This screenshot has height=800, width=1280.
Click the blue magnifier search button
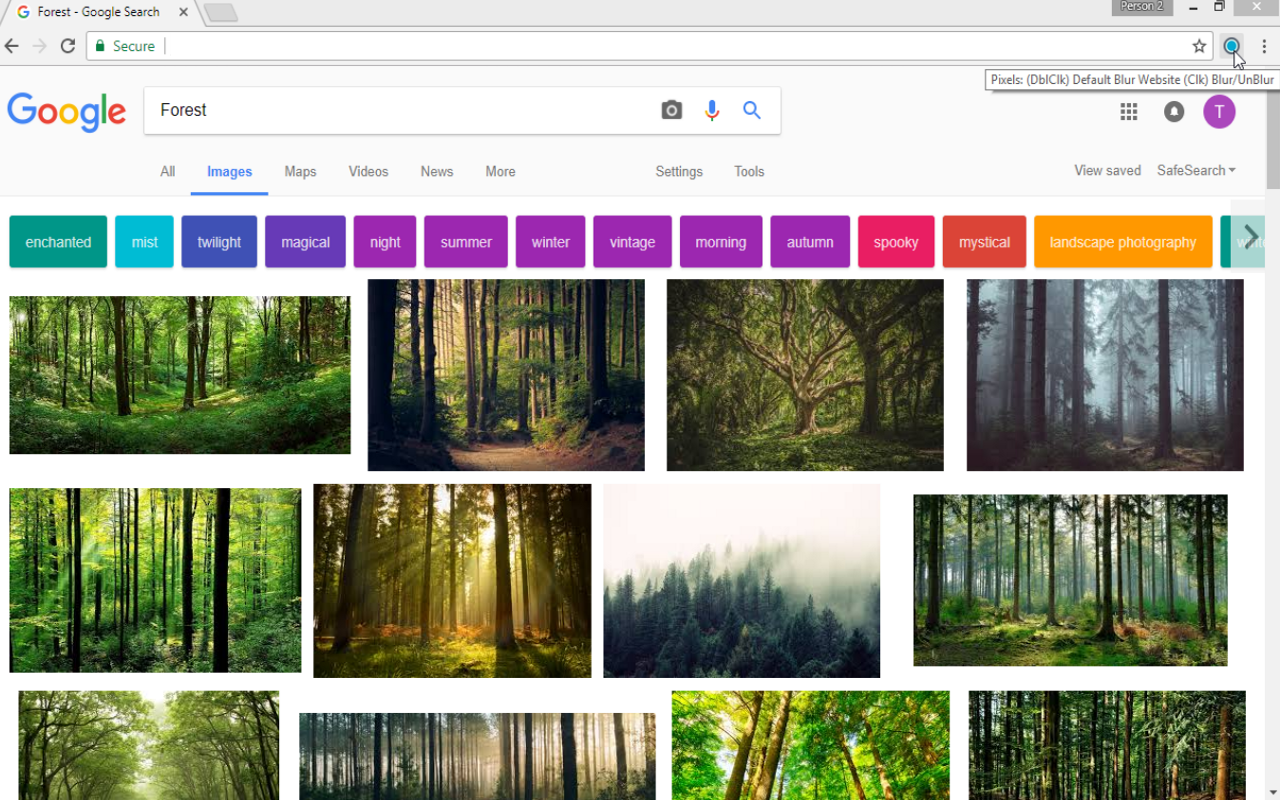pos(752,110)
